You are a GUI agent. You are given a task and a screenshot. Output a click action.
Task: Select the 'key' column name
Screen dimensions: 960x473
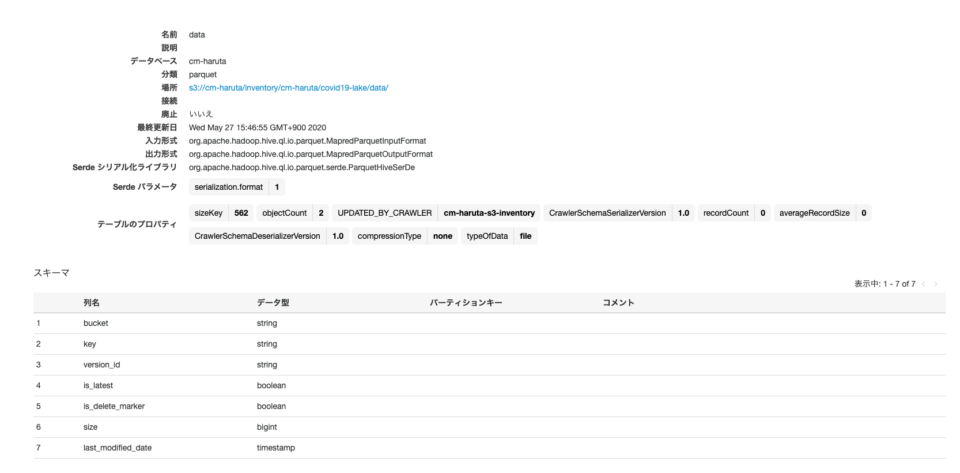[x=89, y=344]
